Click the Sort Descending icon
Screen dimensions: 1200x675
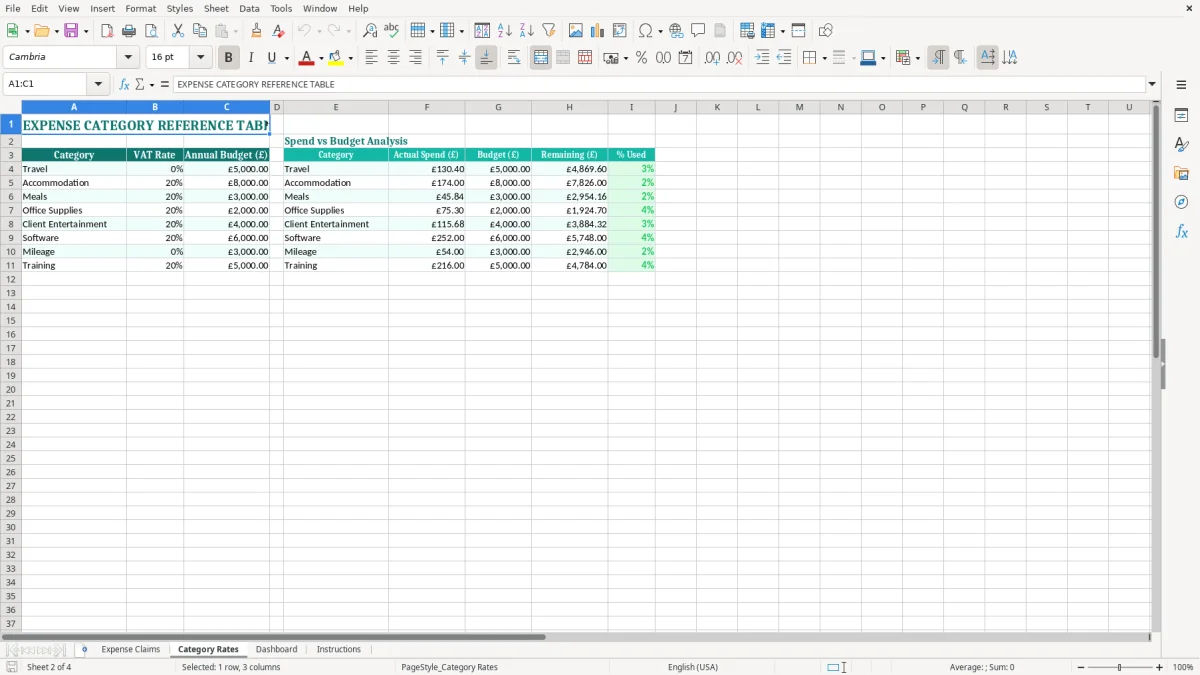coord(526,31)
